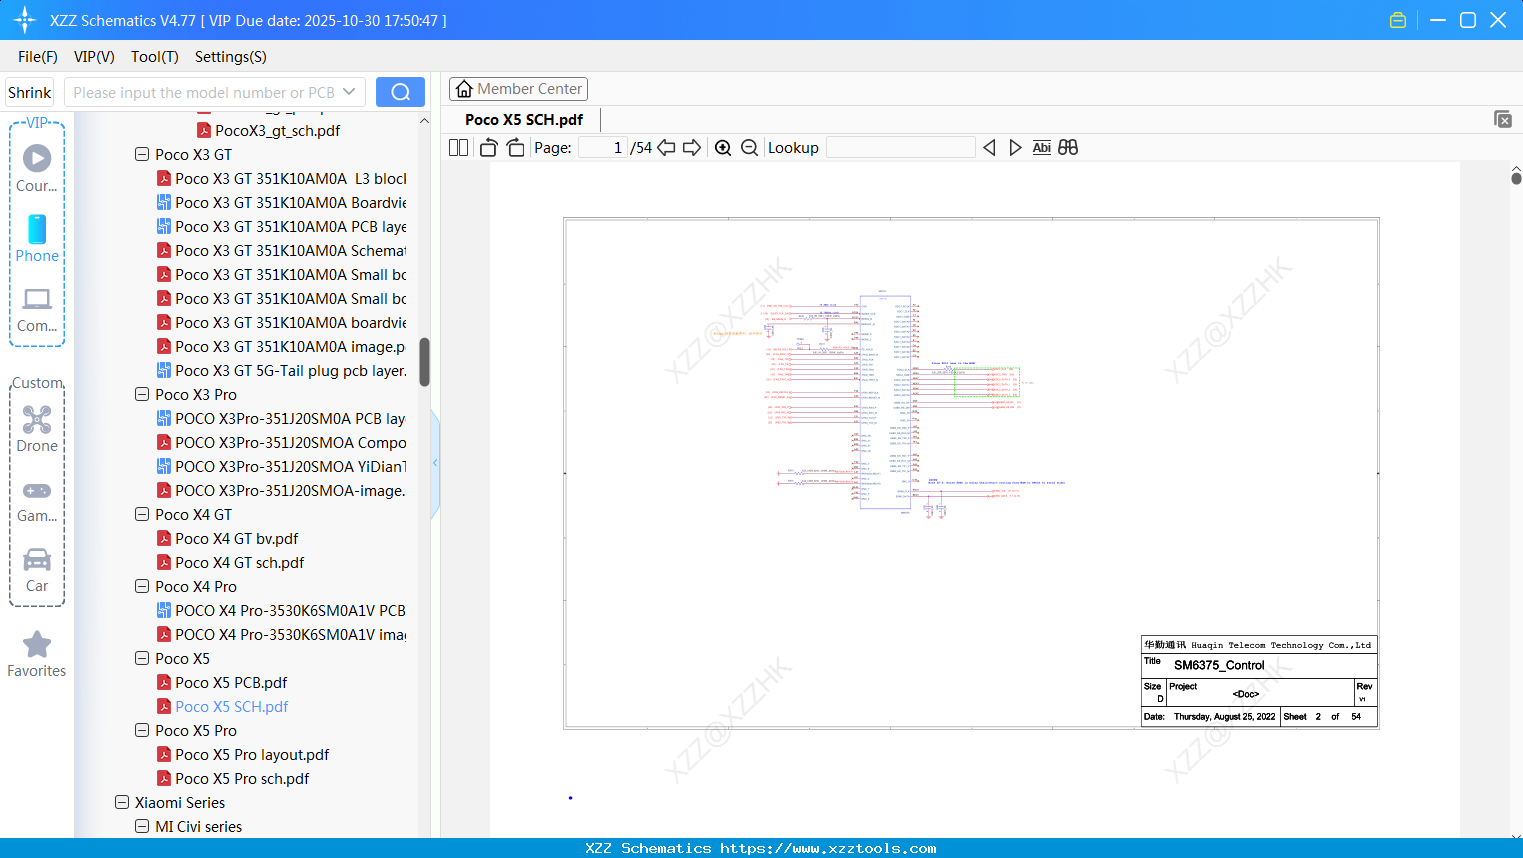1523x858 pixels.
Task: Rotate the page clockwise
Action: point(515,148)
